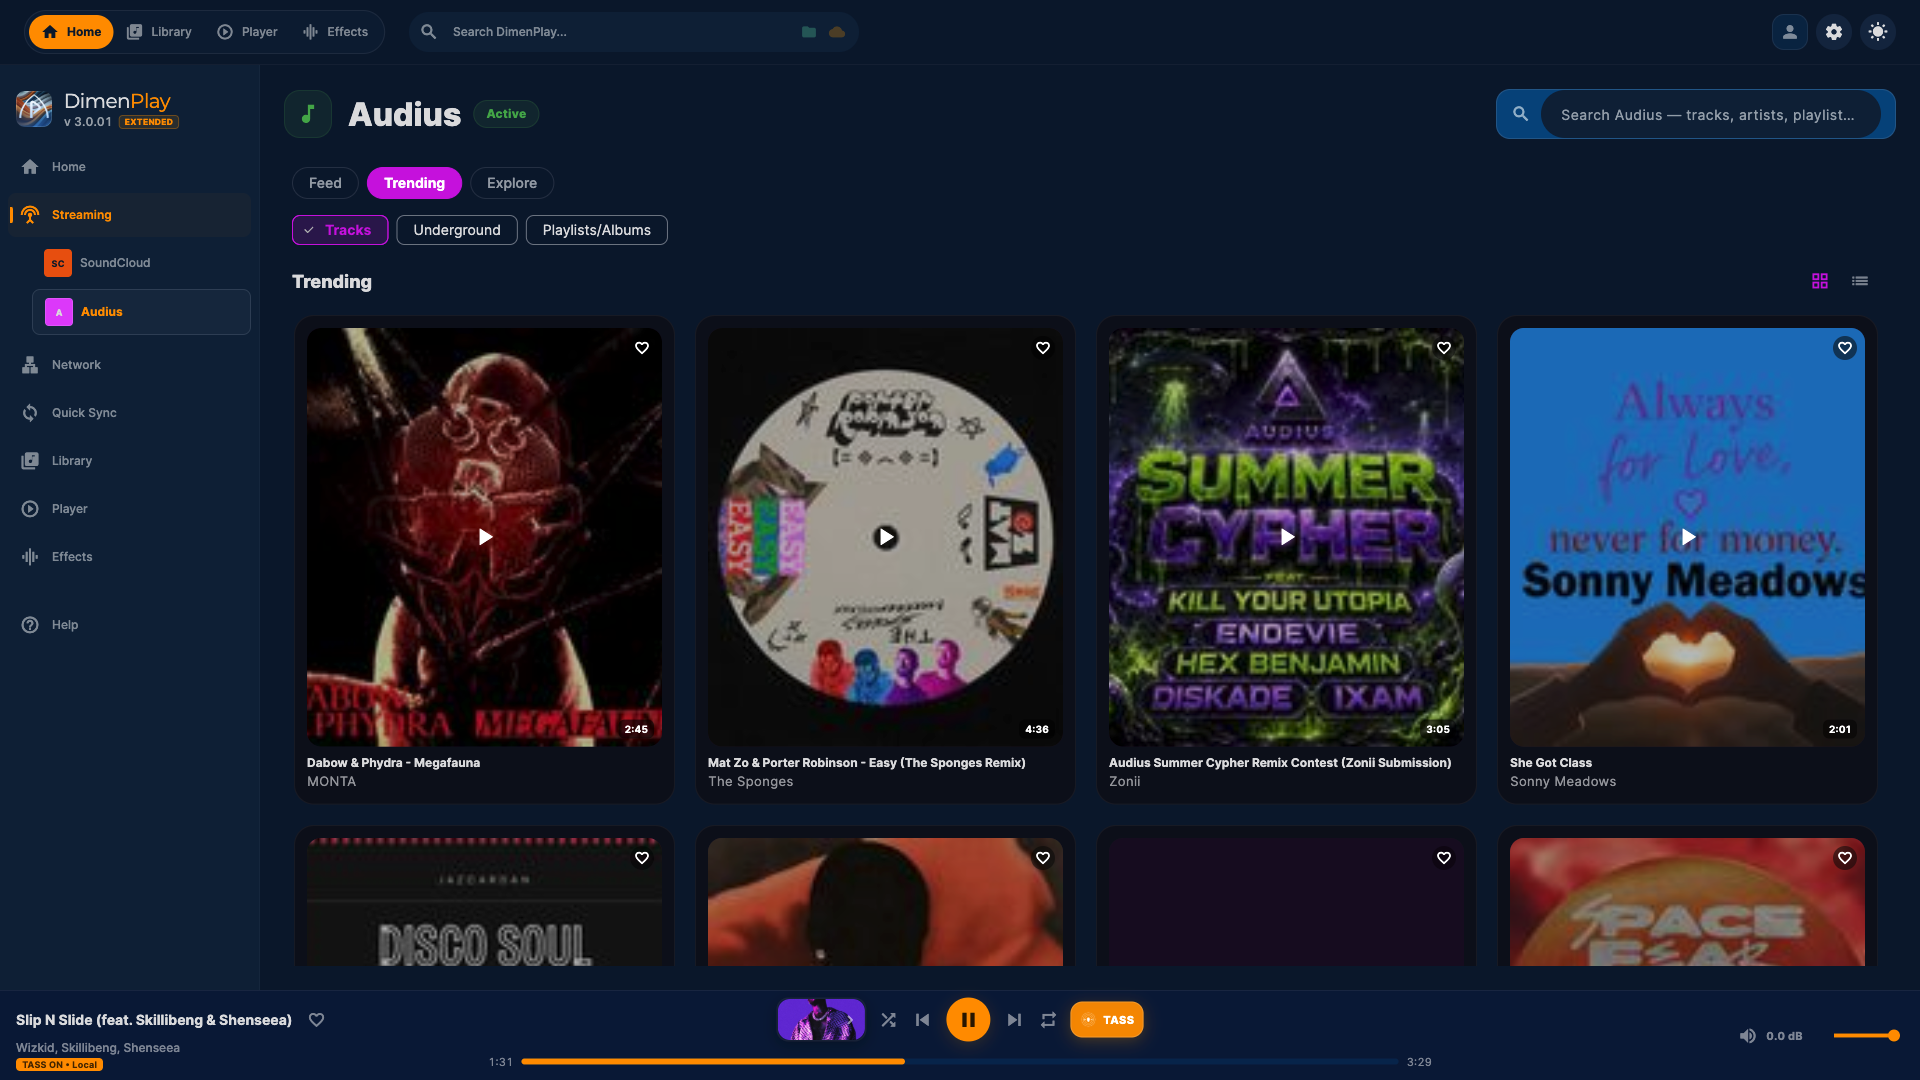Switch to the Explore tab

tap(512, 183)
